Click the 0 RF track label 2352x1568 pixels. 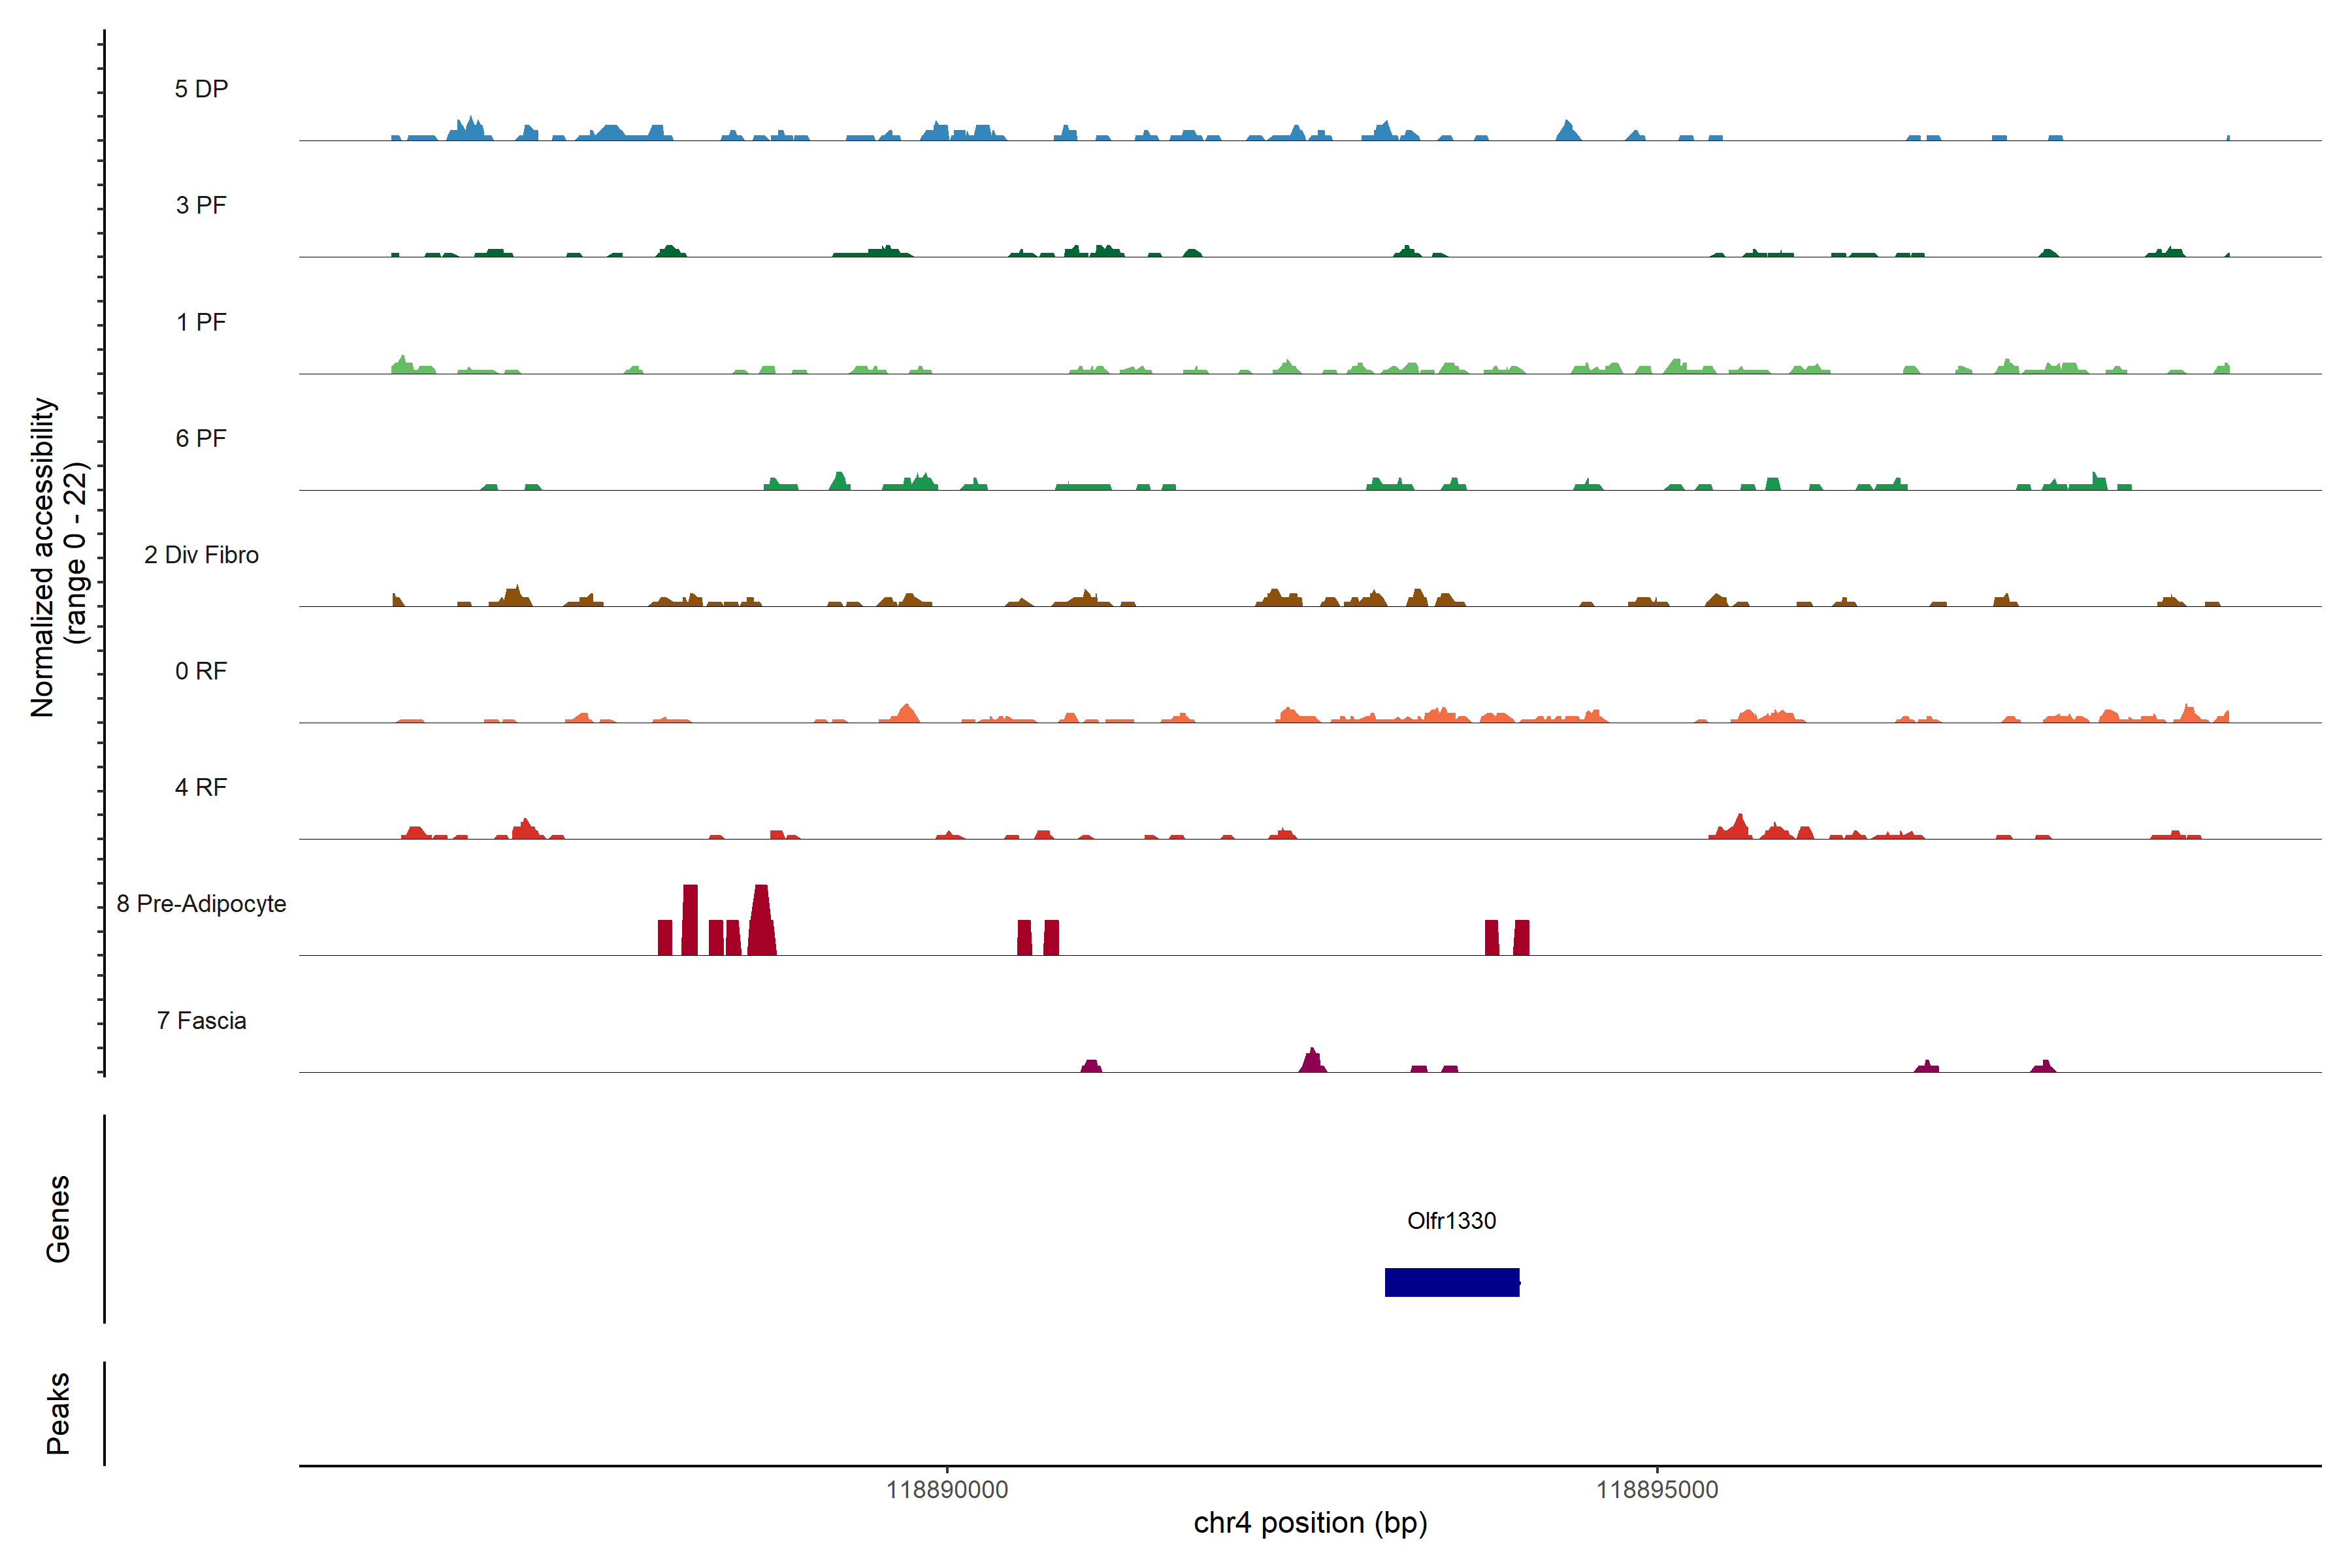coord(201,671)
